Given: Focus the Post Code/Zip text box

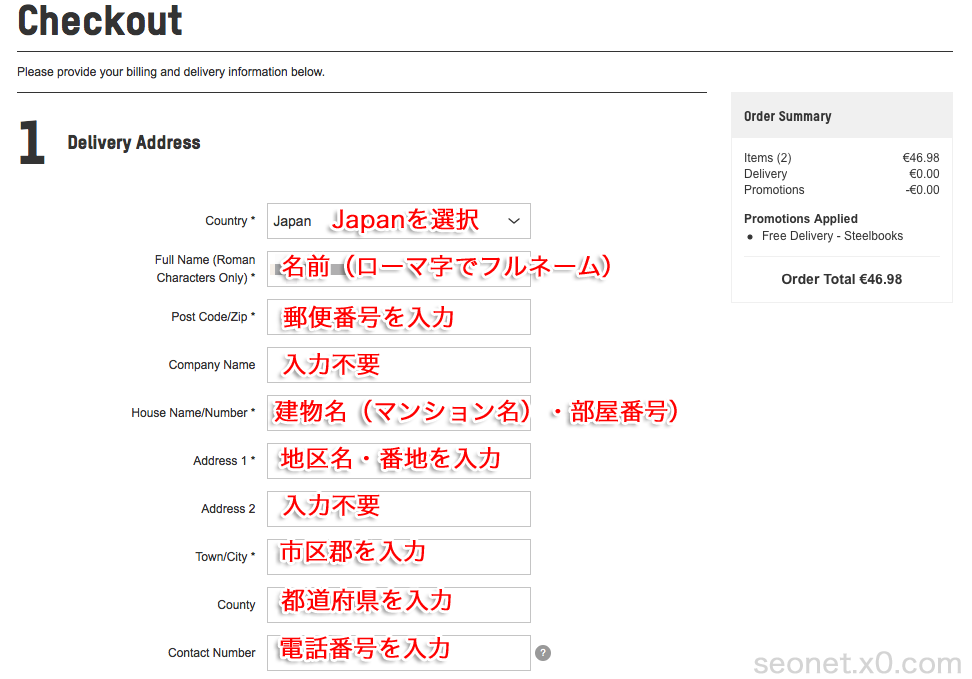Looking at the screenshot, I should [x=398, y=317].
